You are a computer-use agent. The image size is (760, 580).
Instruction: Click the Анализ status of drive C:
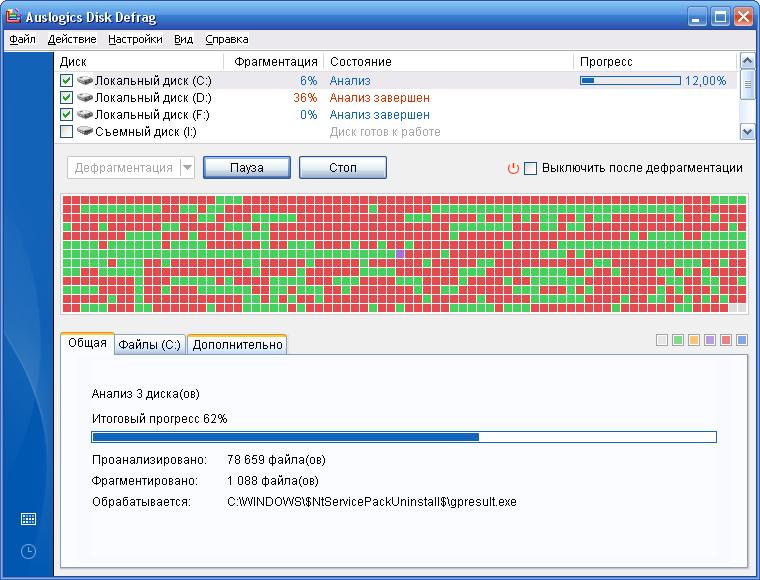coord(350,80)
